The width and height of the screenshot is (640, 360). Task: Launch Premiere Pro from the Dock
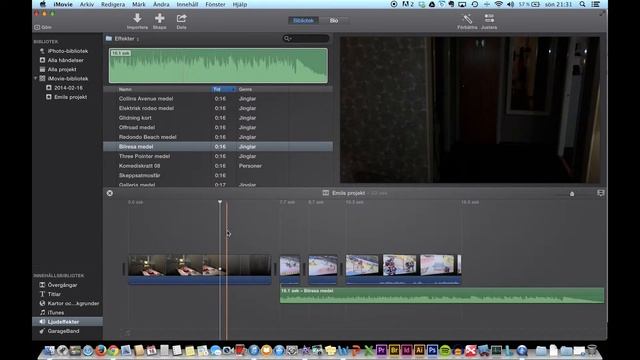(381, 350)
